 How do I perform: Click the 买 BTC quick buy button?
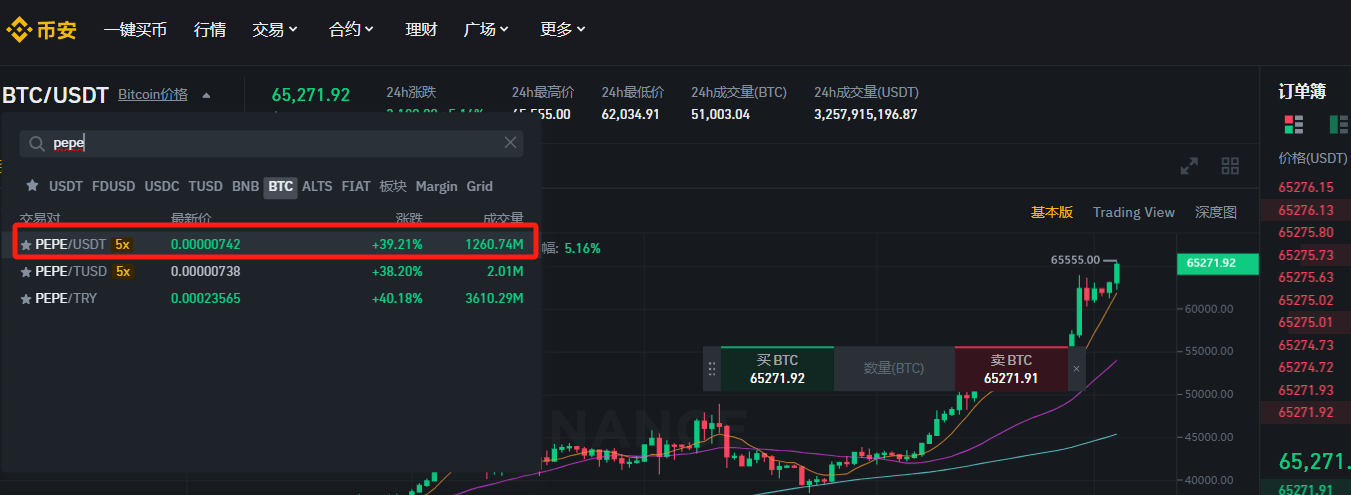click(x=777, y=369)
